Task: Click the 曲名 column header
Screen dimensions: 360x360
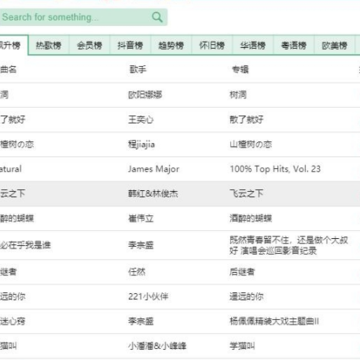Action: point(8,69)
